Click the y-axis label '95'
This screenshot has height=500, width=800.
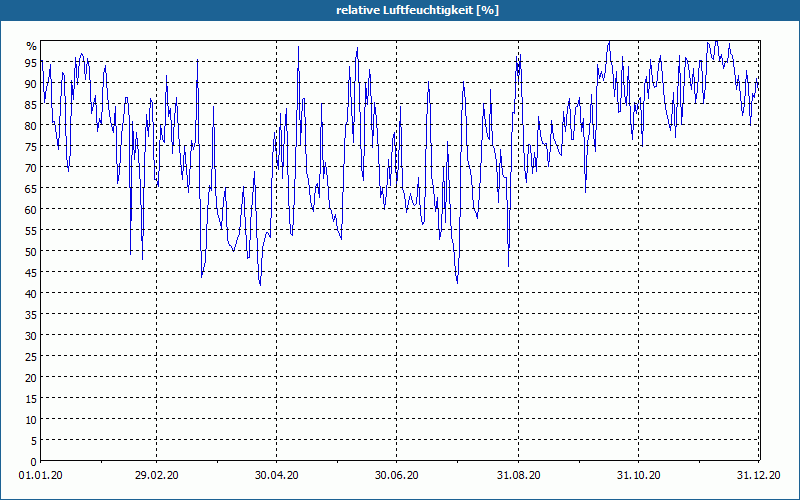[x=32, y=63]
